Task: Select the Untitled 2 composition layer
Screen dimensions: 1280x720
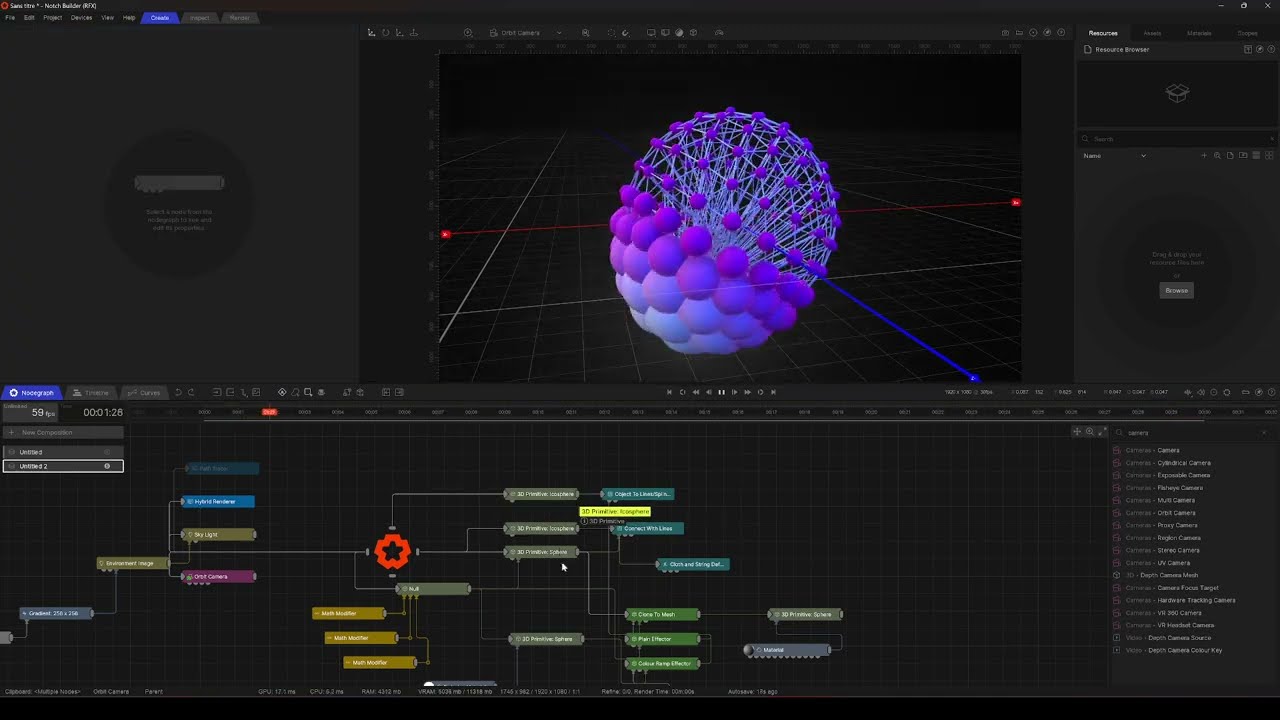Action: [x=63, y=466]
